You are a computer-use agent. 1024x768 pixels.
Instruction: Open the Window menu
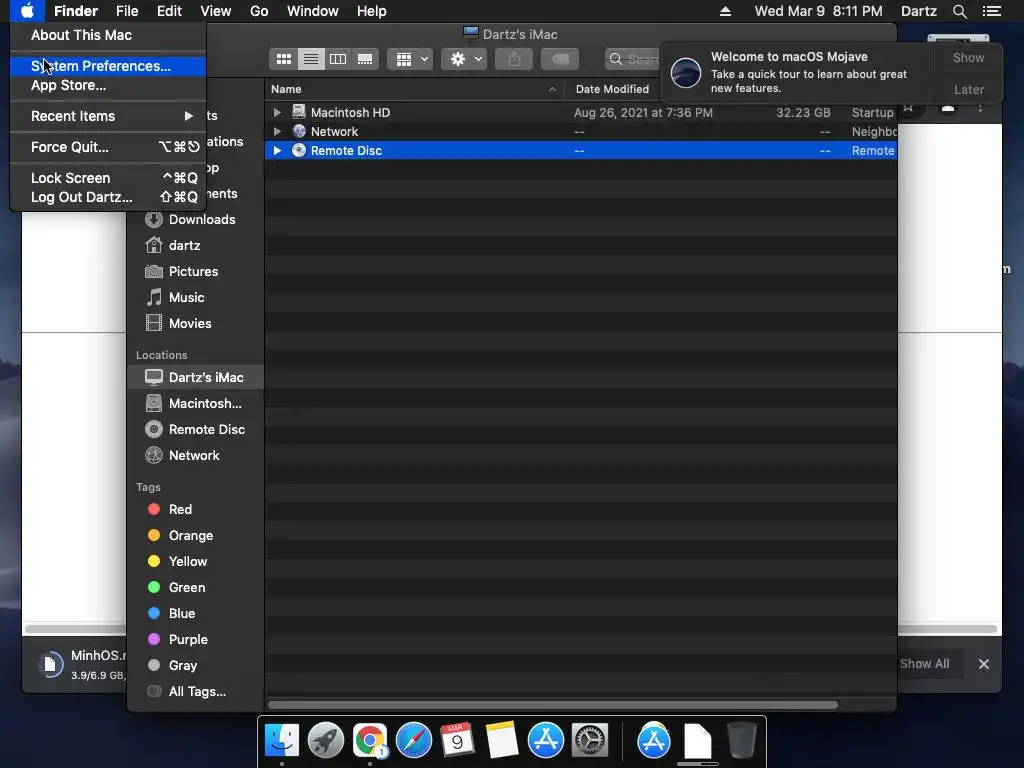[x=313, y=11]
